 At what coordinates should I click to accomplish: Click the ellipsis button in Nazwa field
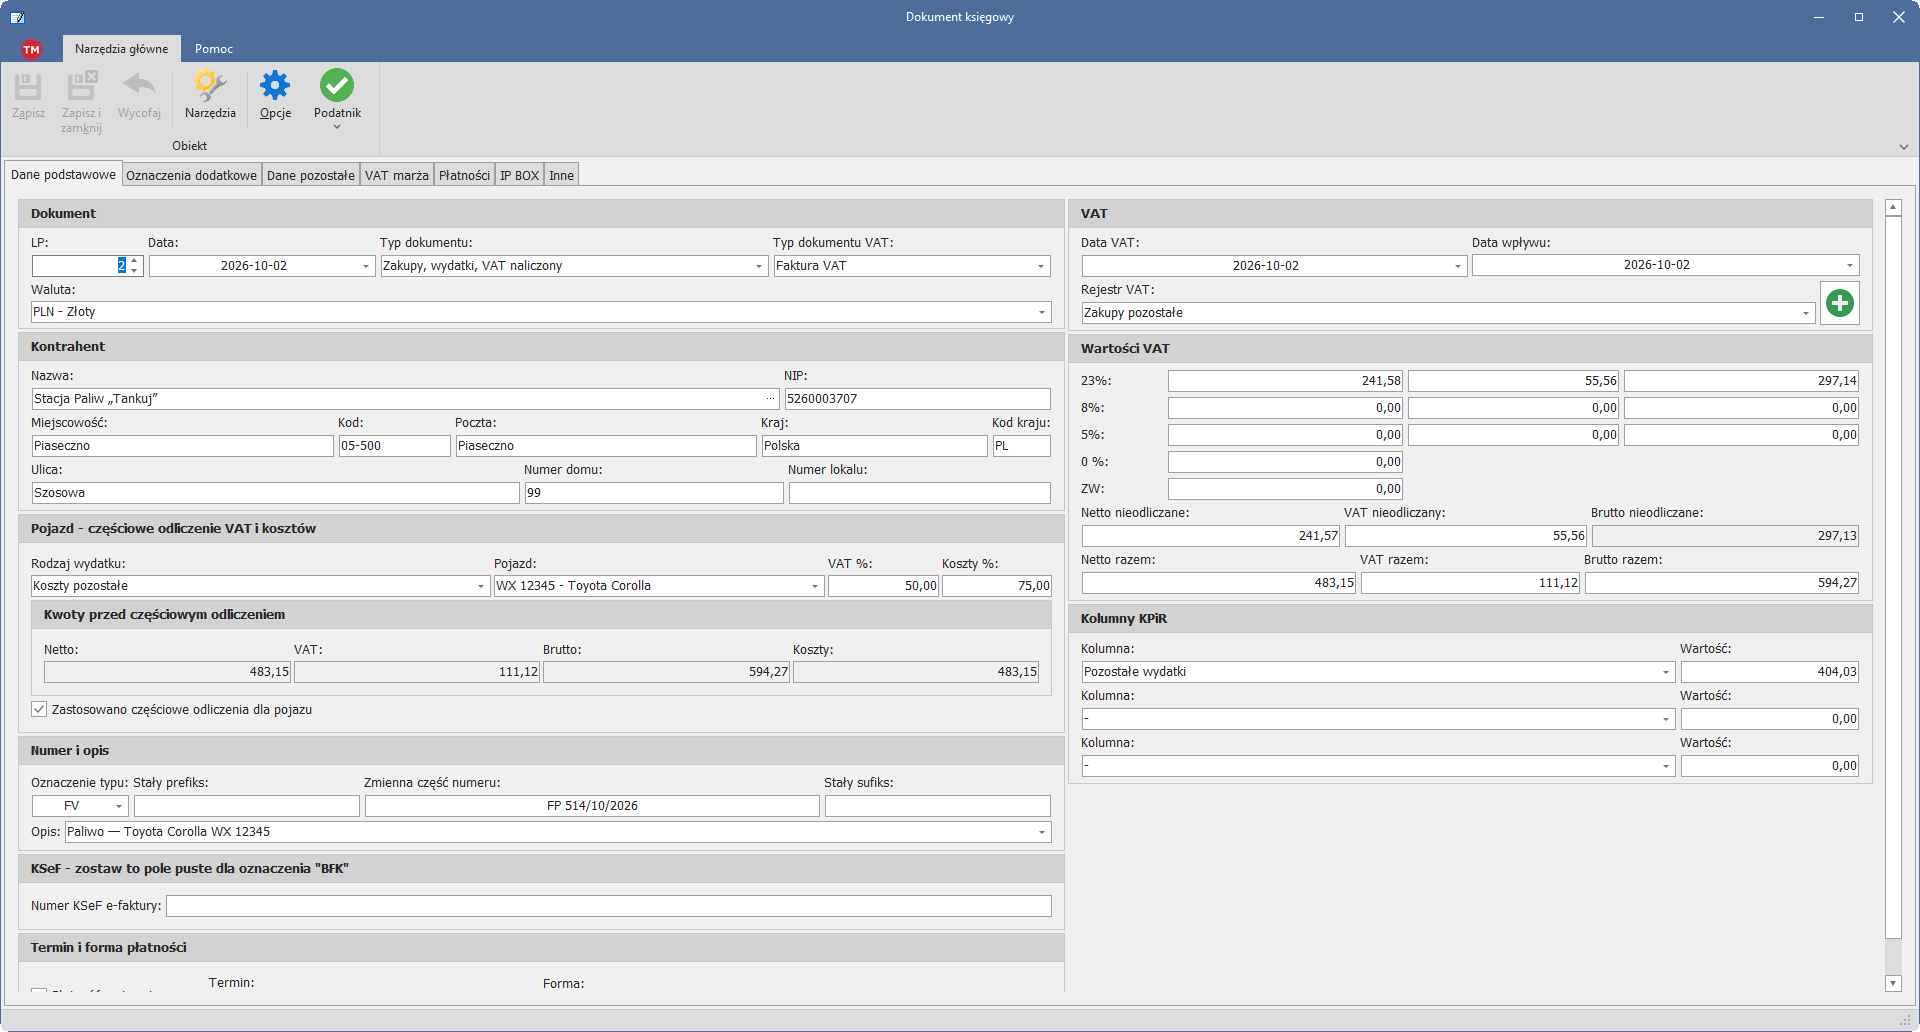771,398
